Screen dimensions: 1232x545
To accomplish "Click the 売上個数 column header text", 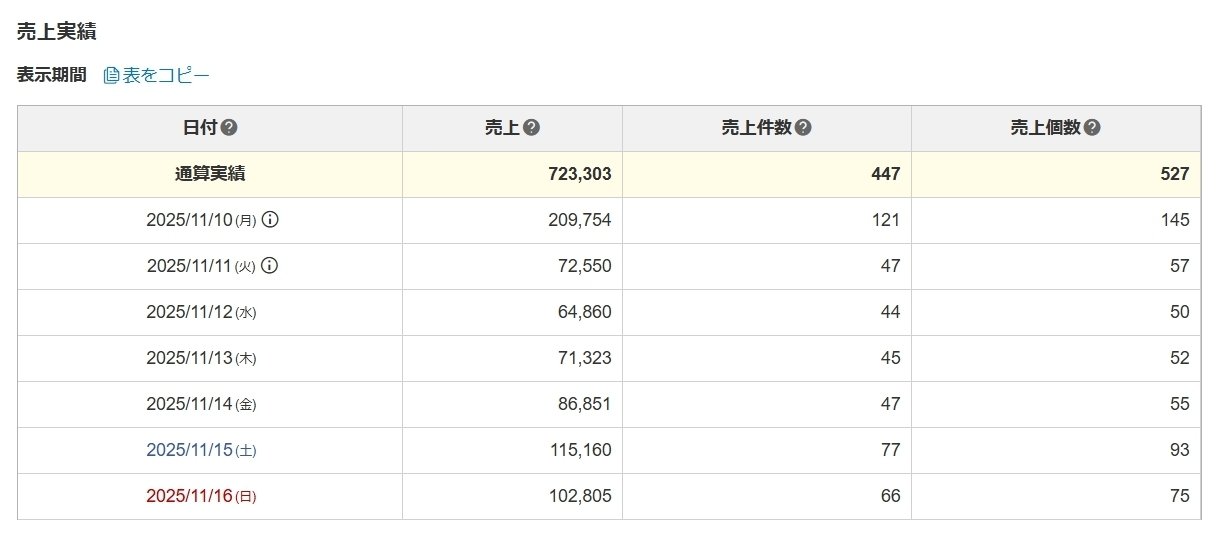I will pos(1045,128).
